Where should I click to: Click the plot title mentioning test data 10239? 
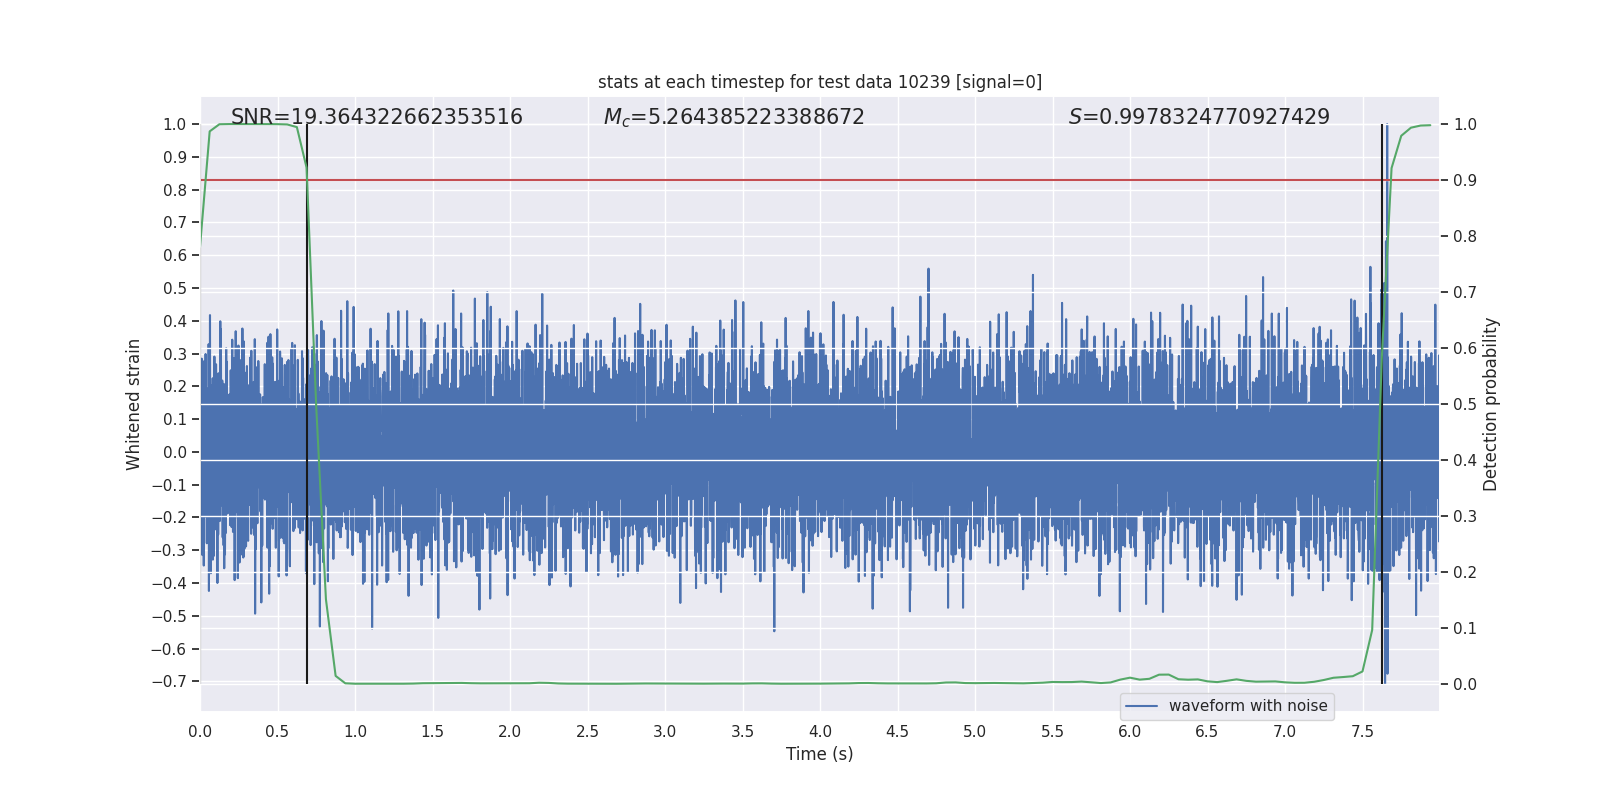click(x=819, y=82)
